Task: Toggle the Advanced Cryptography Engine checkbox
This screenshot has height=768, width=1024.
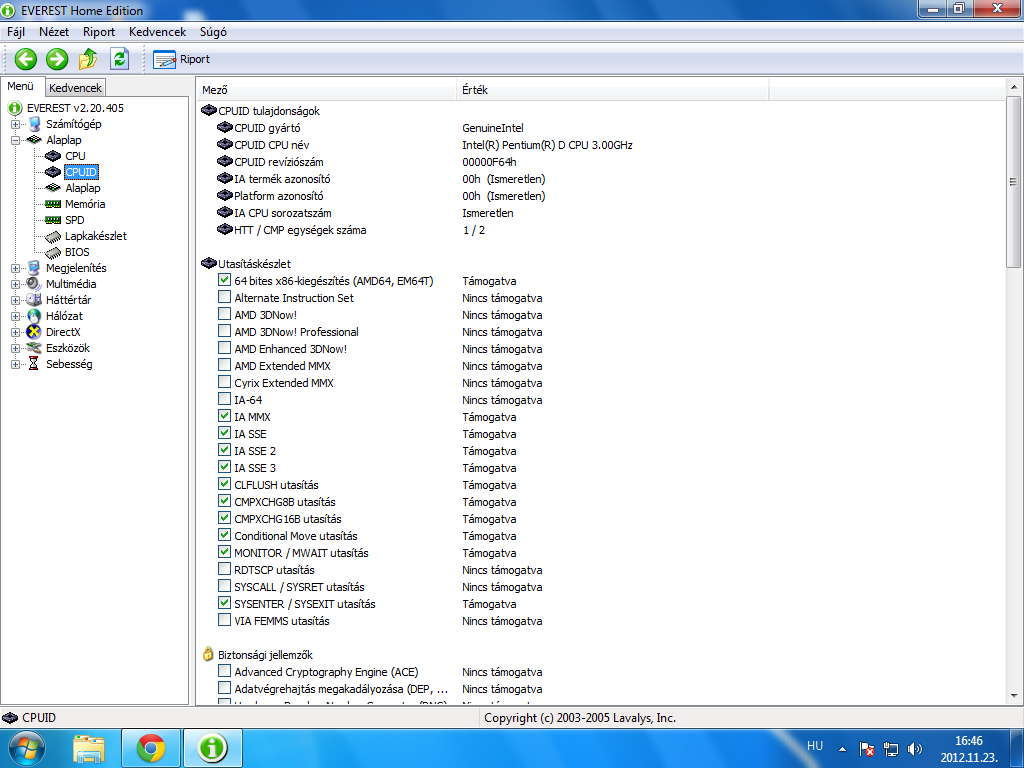Action: 224,671
